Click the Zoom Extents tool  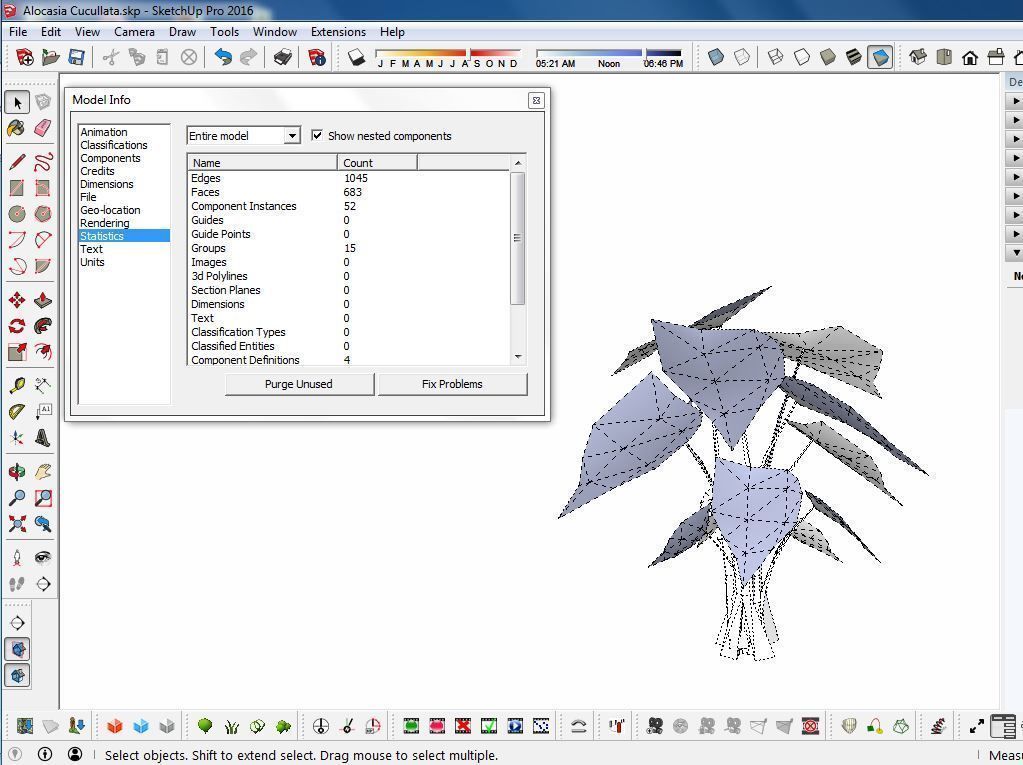click(x=17, y=524)
